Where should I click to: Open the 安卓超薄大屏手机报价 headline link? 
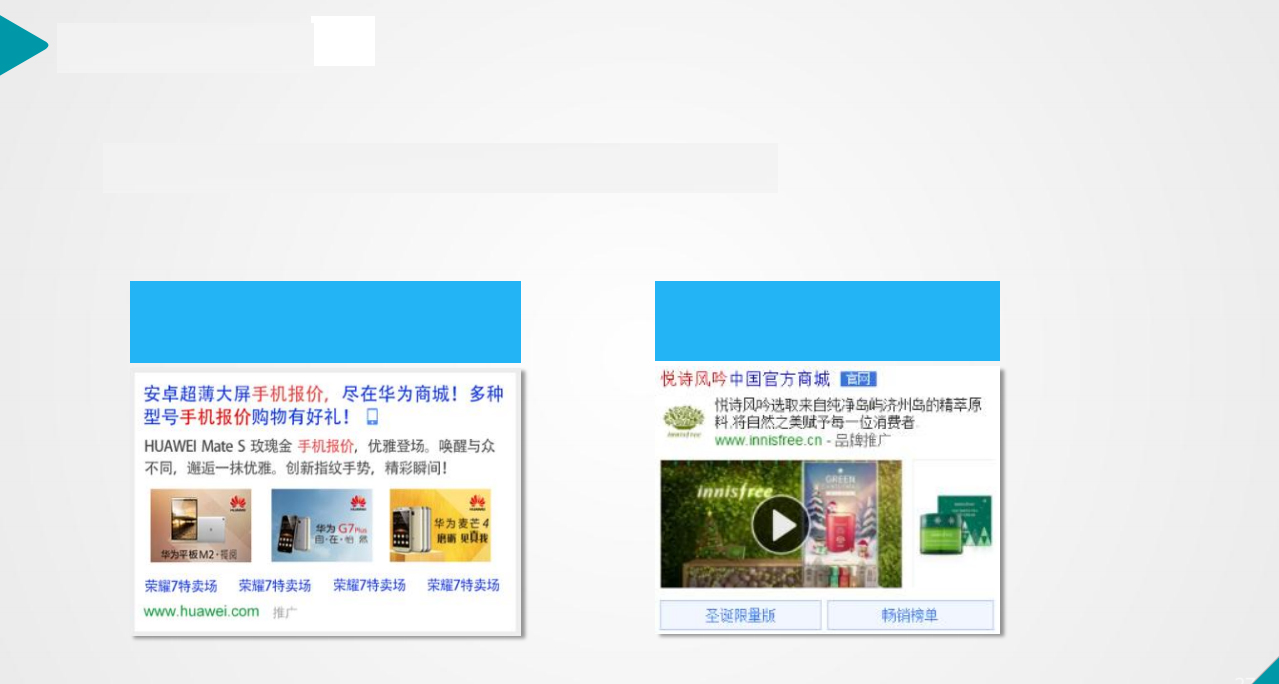[x=323, y=405]
